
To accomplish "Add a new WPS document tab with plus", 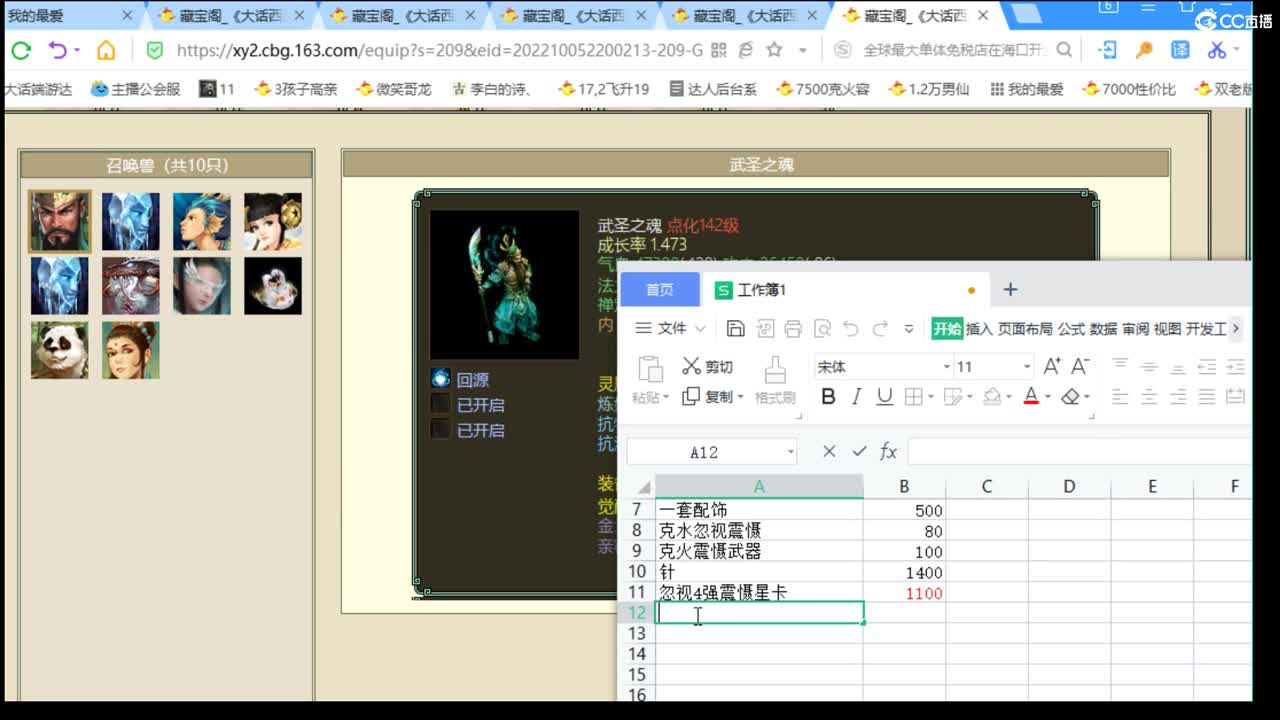I will click(x=1010, y=289).
